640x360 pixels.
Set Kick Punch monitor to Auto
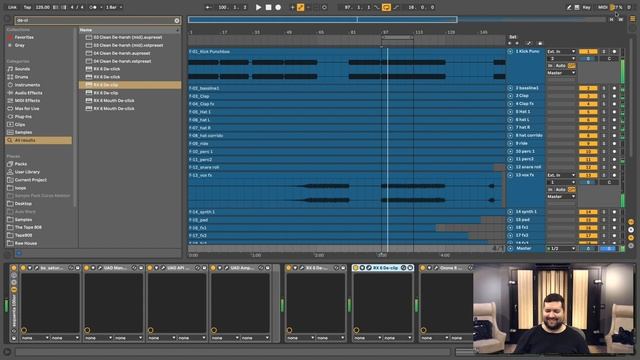point(561,66)
